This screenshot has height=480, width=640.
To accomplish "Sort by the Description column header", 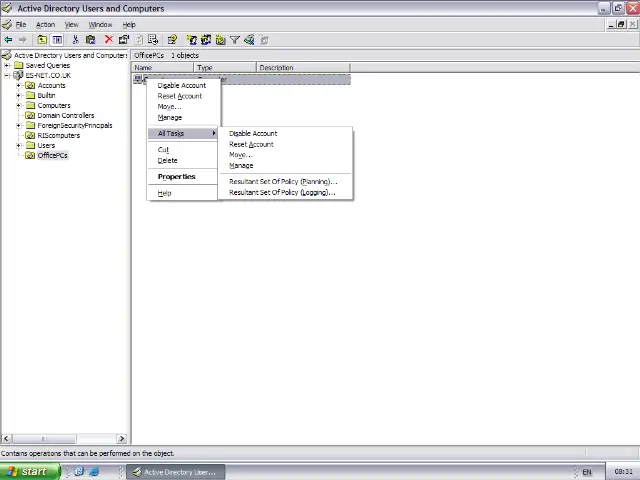I will (x=303, y=67).
